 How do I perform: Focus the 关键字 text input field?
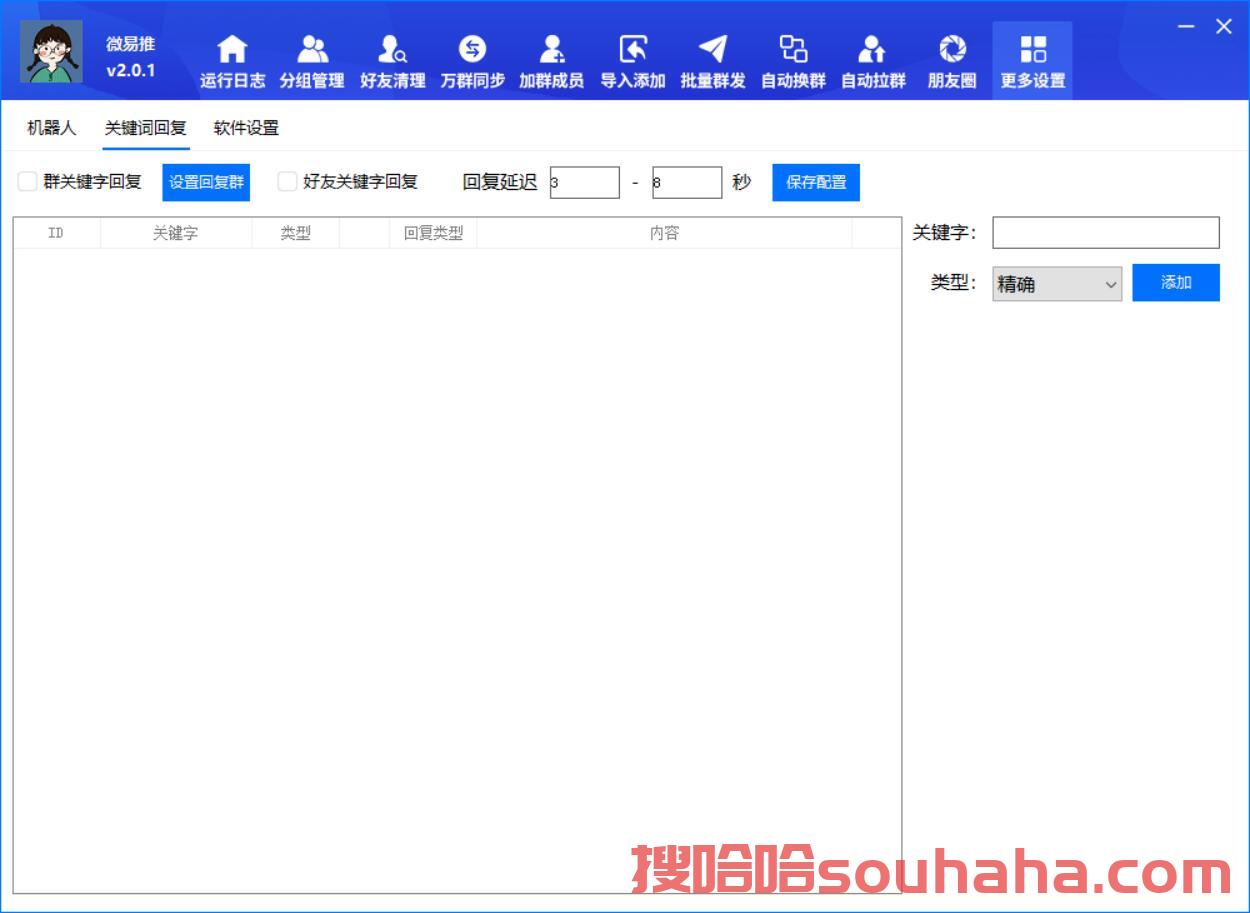(1105, 233)
